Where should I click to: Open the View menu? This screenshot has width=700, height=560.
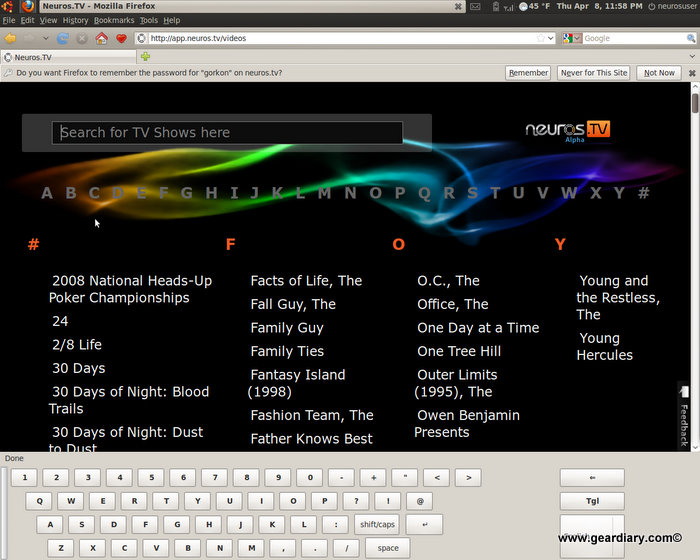coord(48,20)
